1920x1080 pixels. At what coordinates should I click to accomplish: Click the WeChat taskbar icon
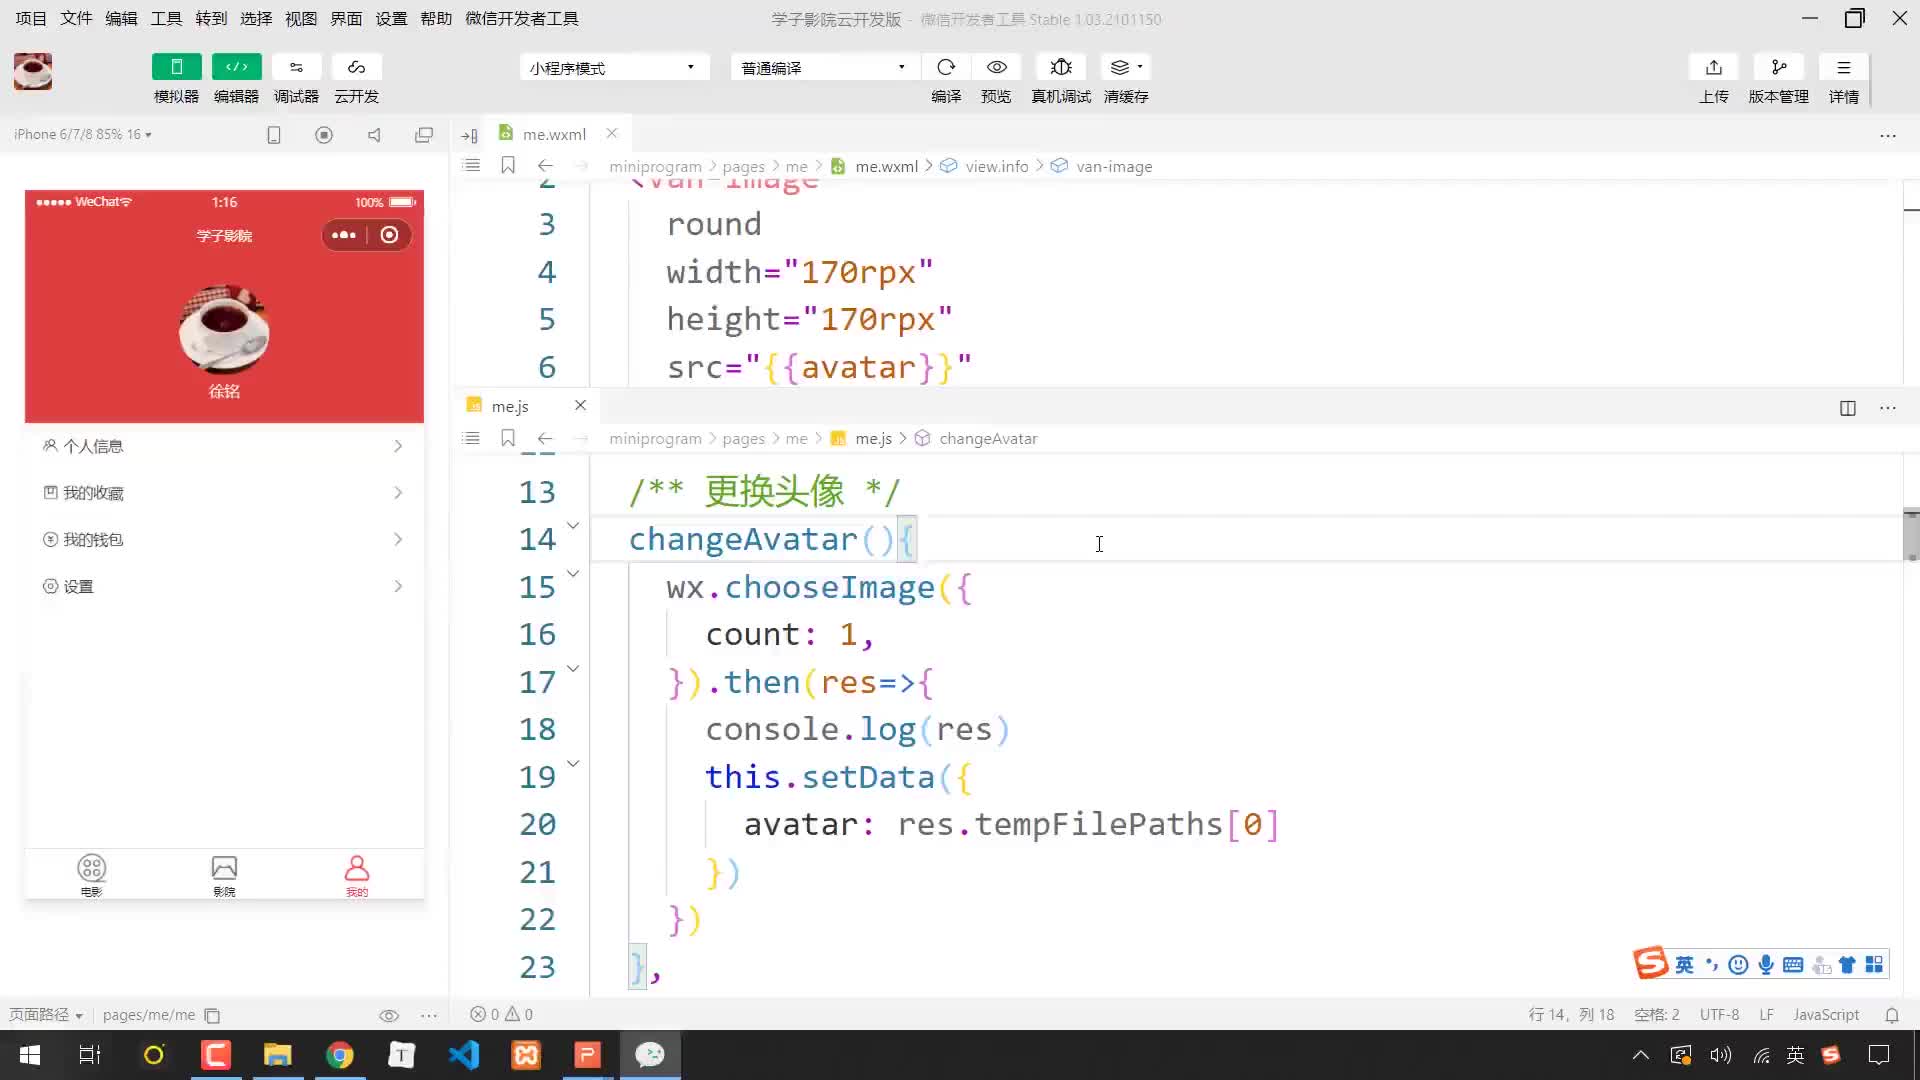(x=653, y=1055)
